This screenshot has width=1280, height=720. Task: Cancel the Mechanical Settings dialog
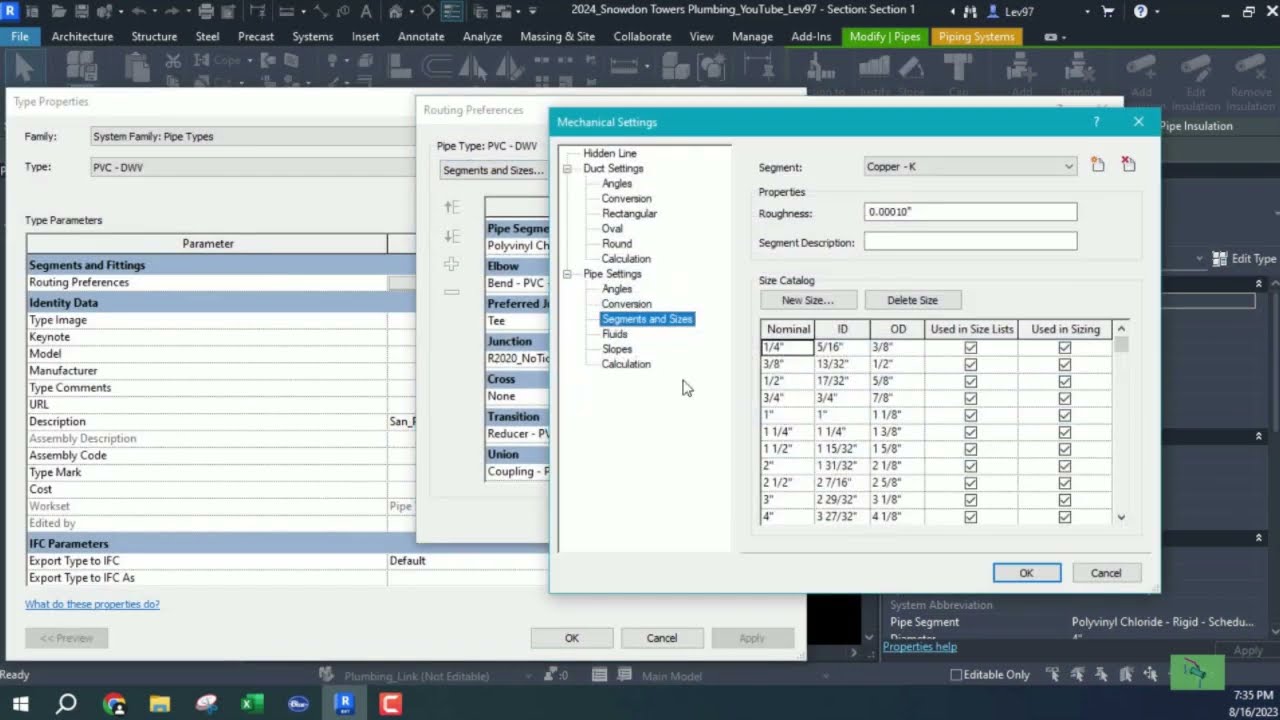tap(1106, 573)
